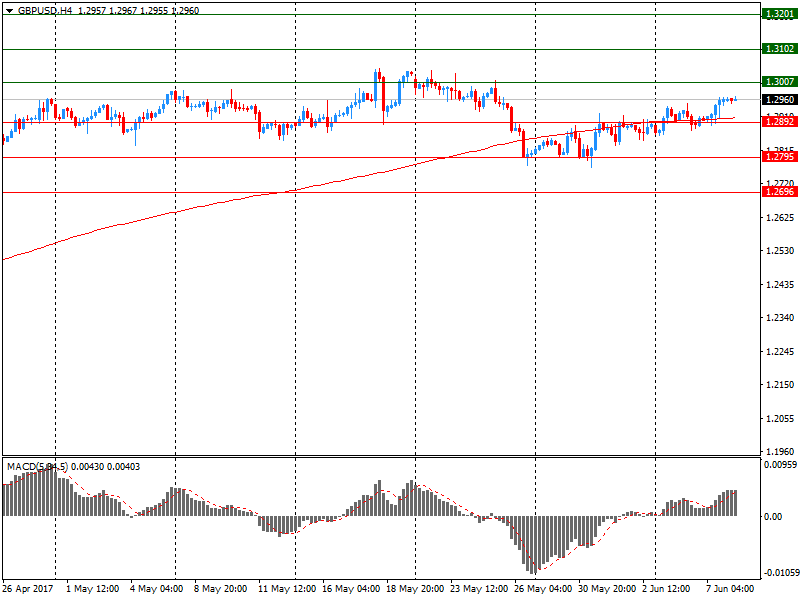This screenshot has height=600, width=800.
Task: Click the MACD scale value 0.00959
Action: tap(780, 465)
